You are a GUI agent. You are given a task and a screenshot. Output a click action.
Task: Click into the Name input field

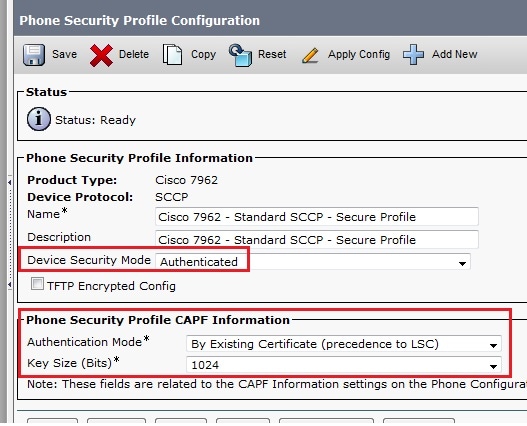[x=317, y=217]
